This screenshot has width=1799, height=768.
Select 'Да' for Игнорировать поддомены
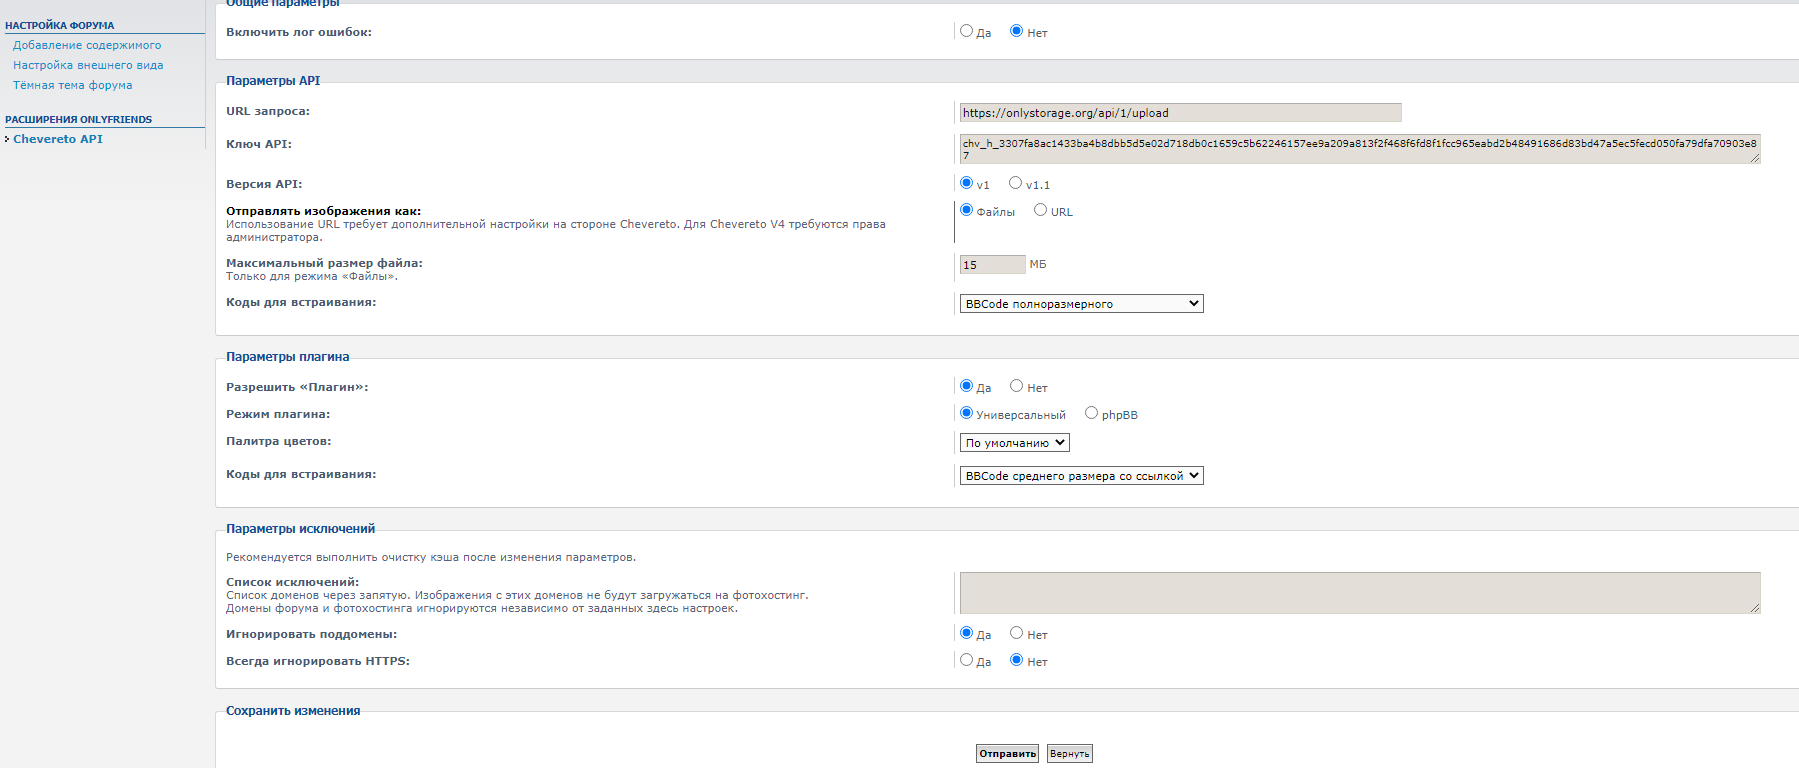966,633
